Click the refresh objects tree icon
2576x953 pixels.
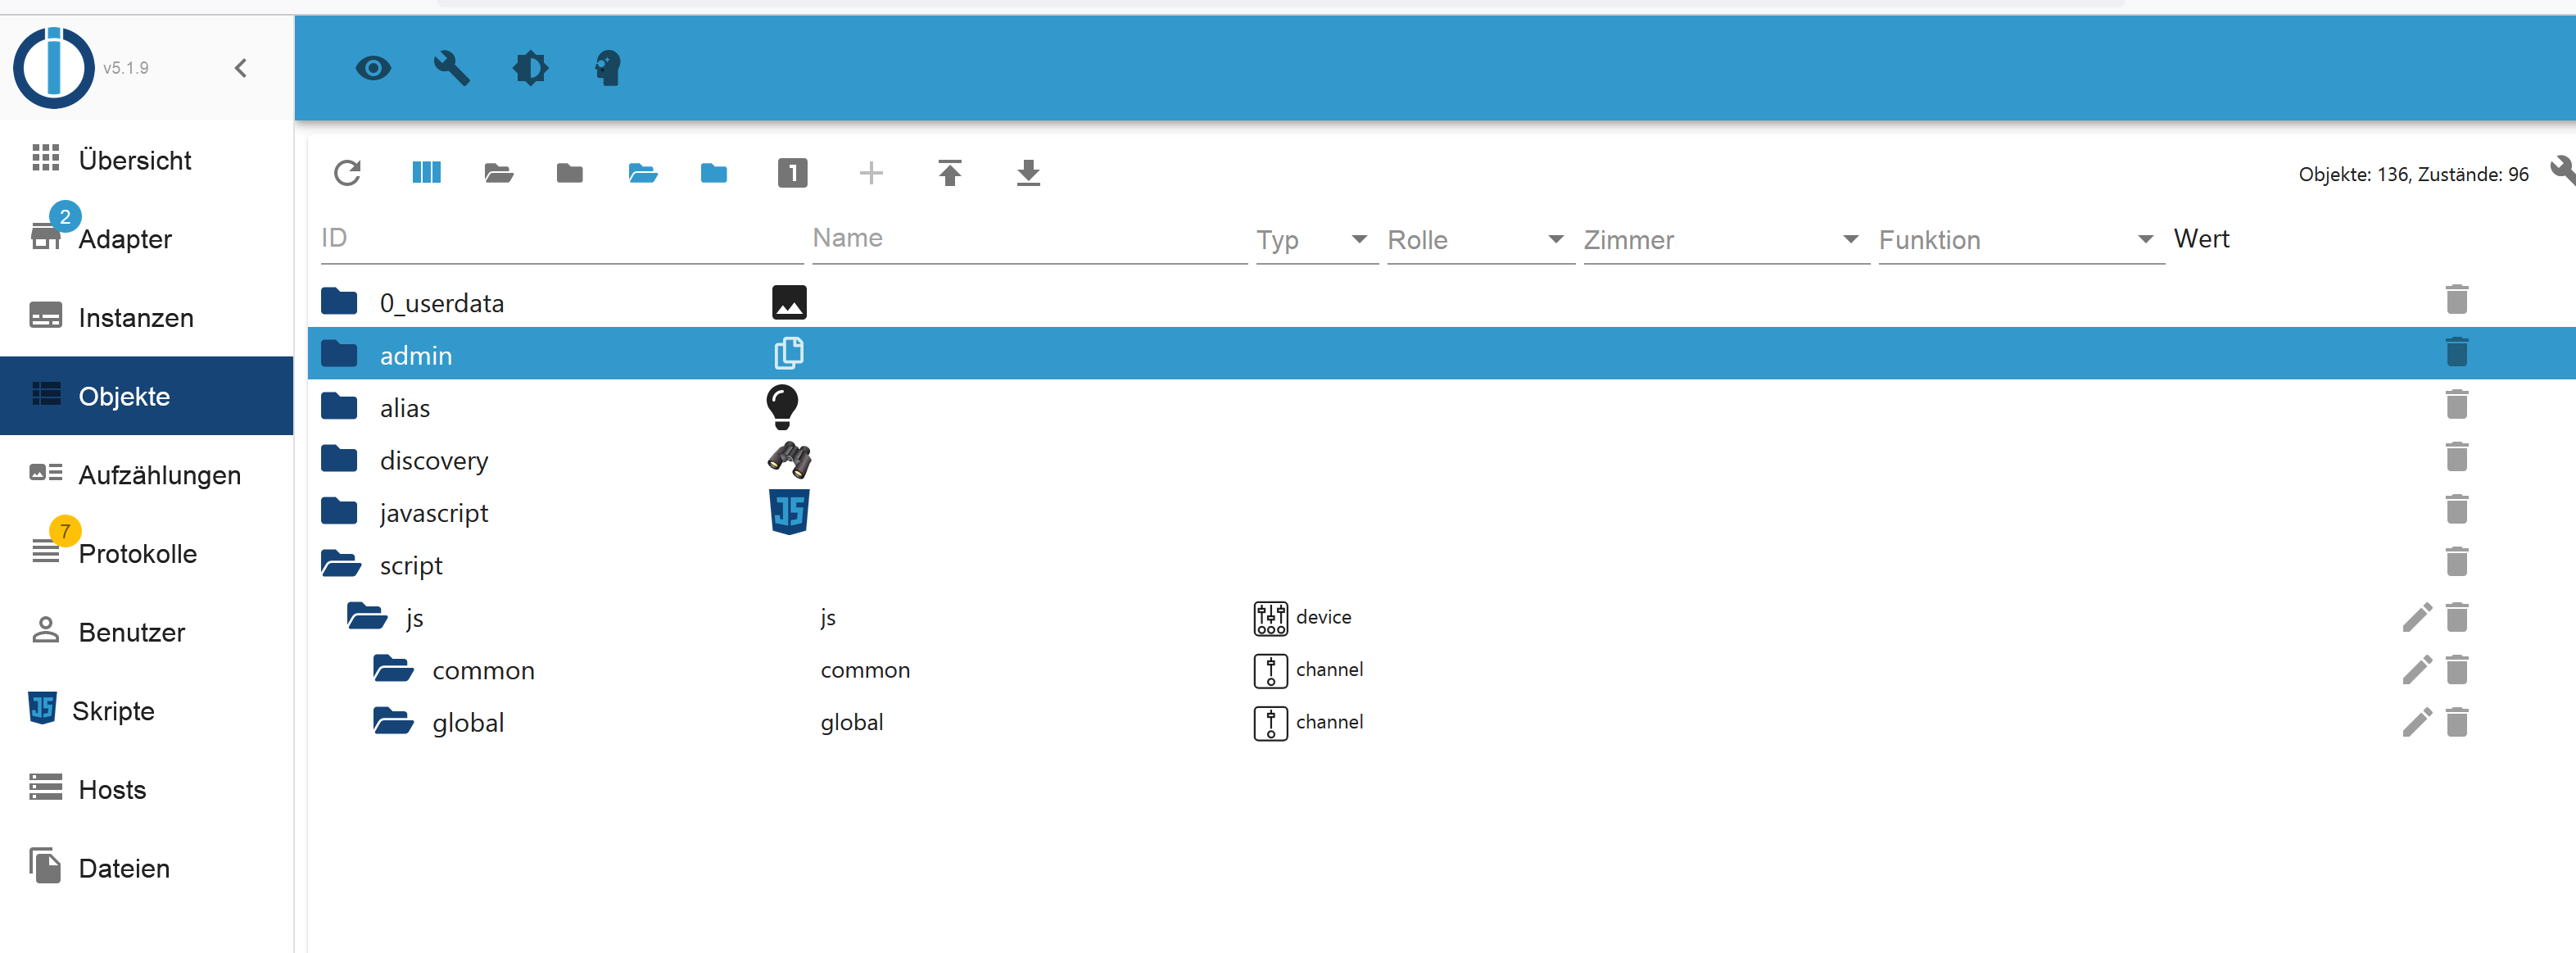point(347,173)
